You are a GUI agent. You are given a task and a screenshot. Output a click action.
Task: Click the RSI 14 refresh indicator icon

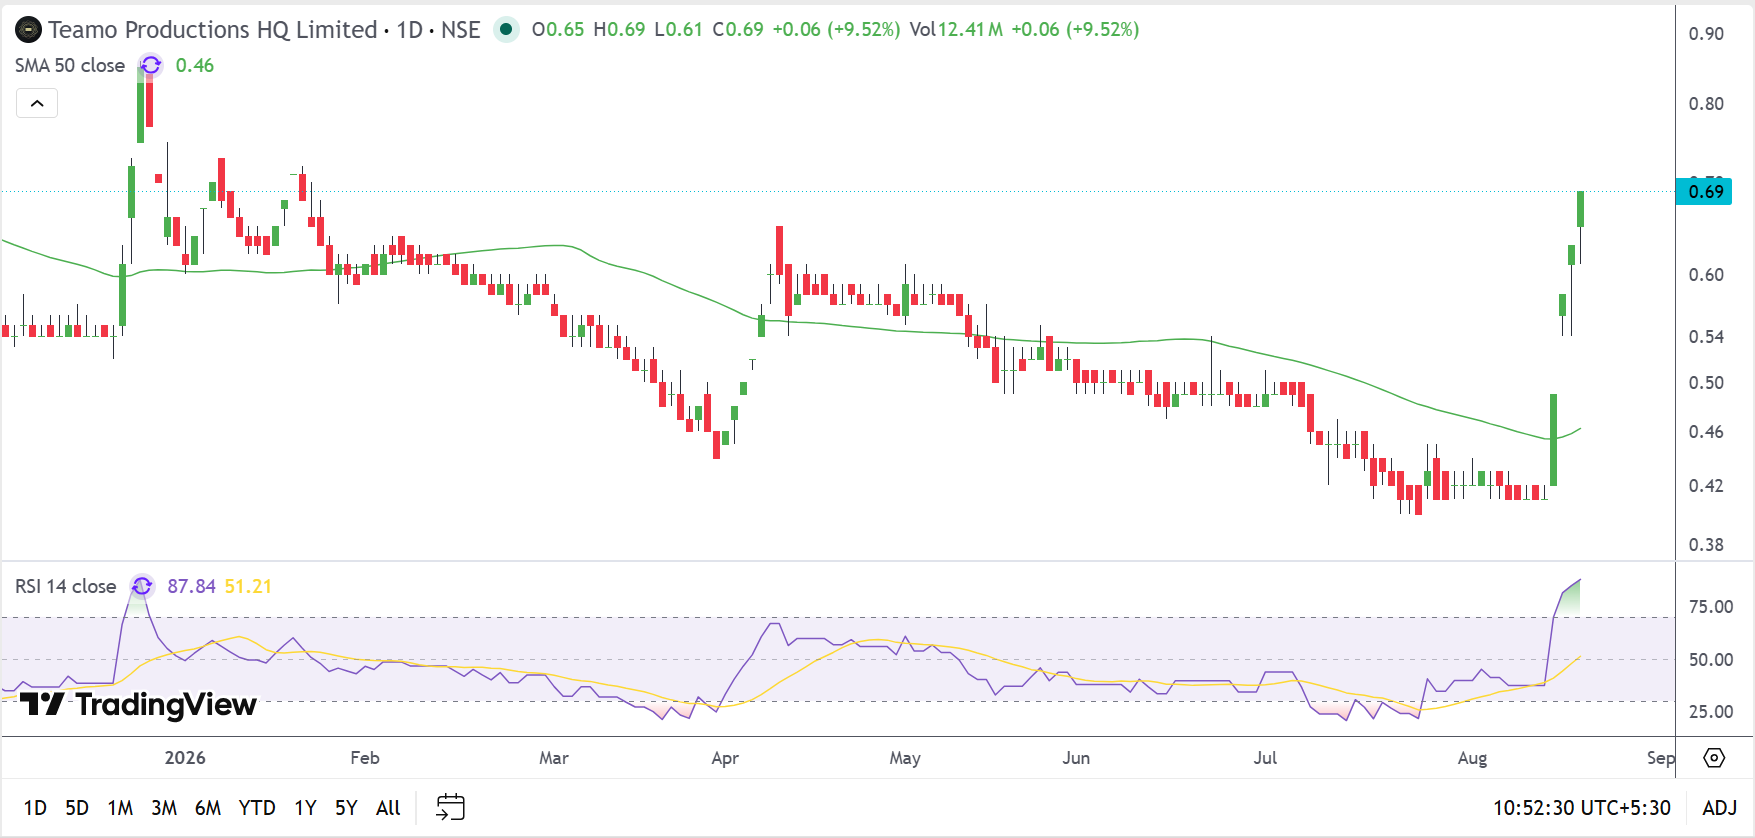pos(142,586)
